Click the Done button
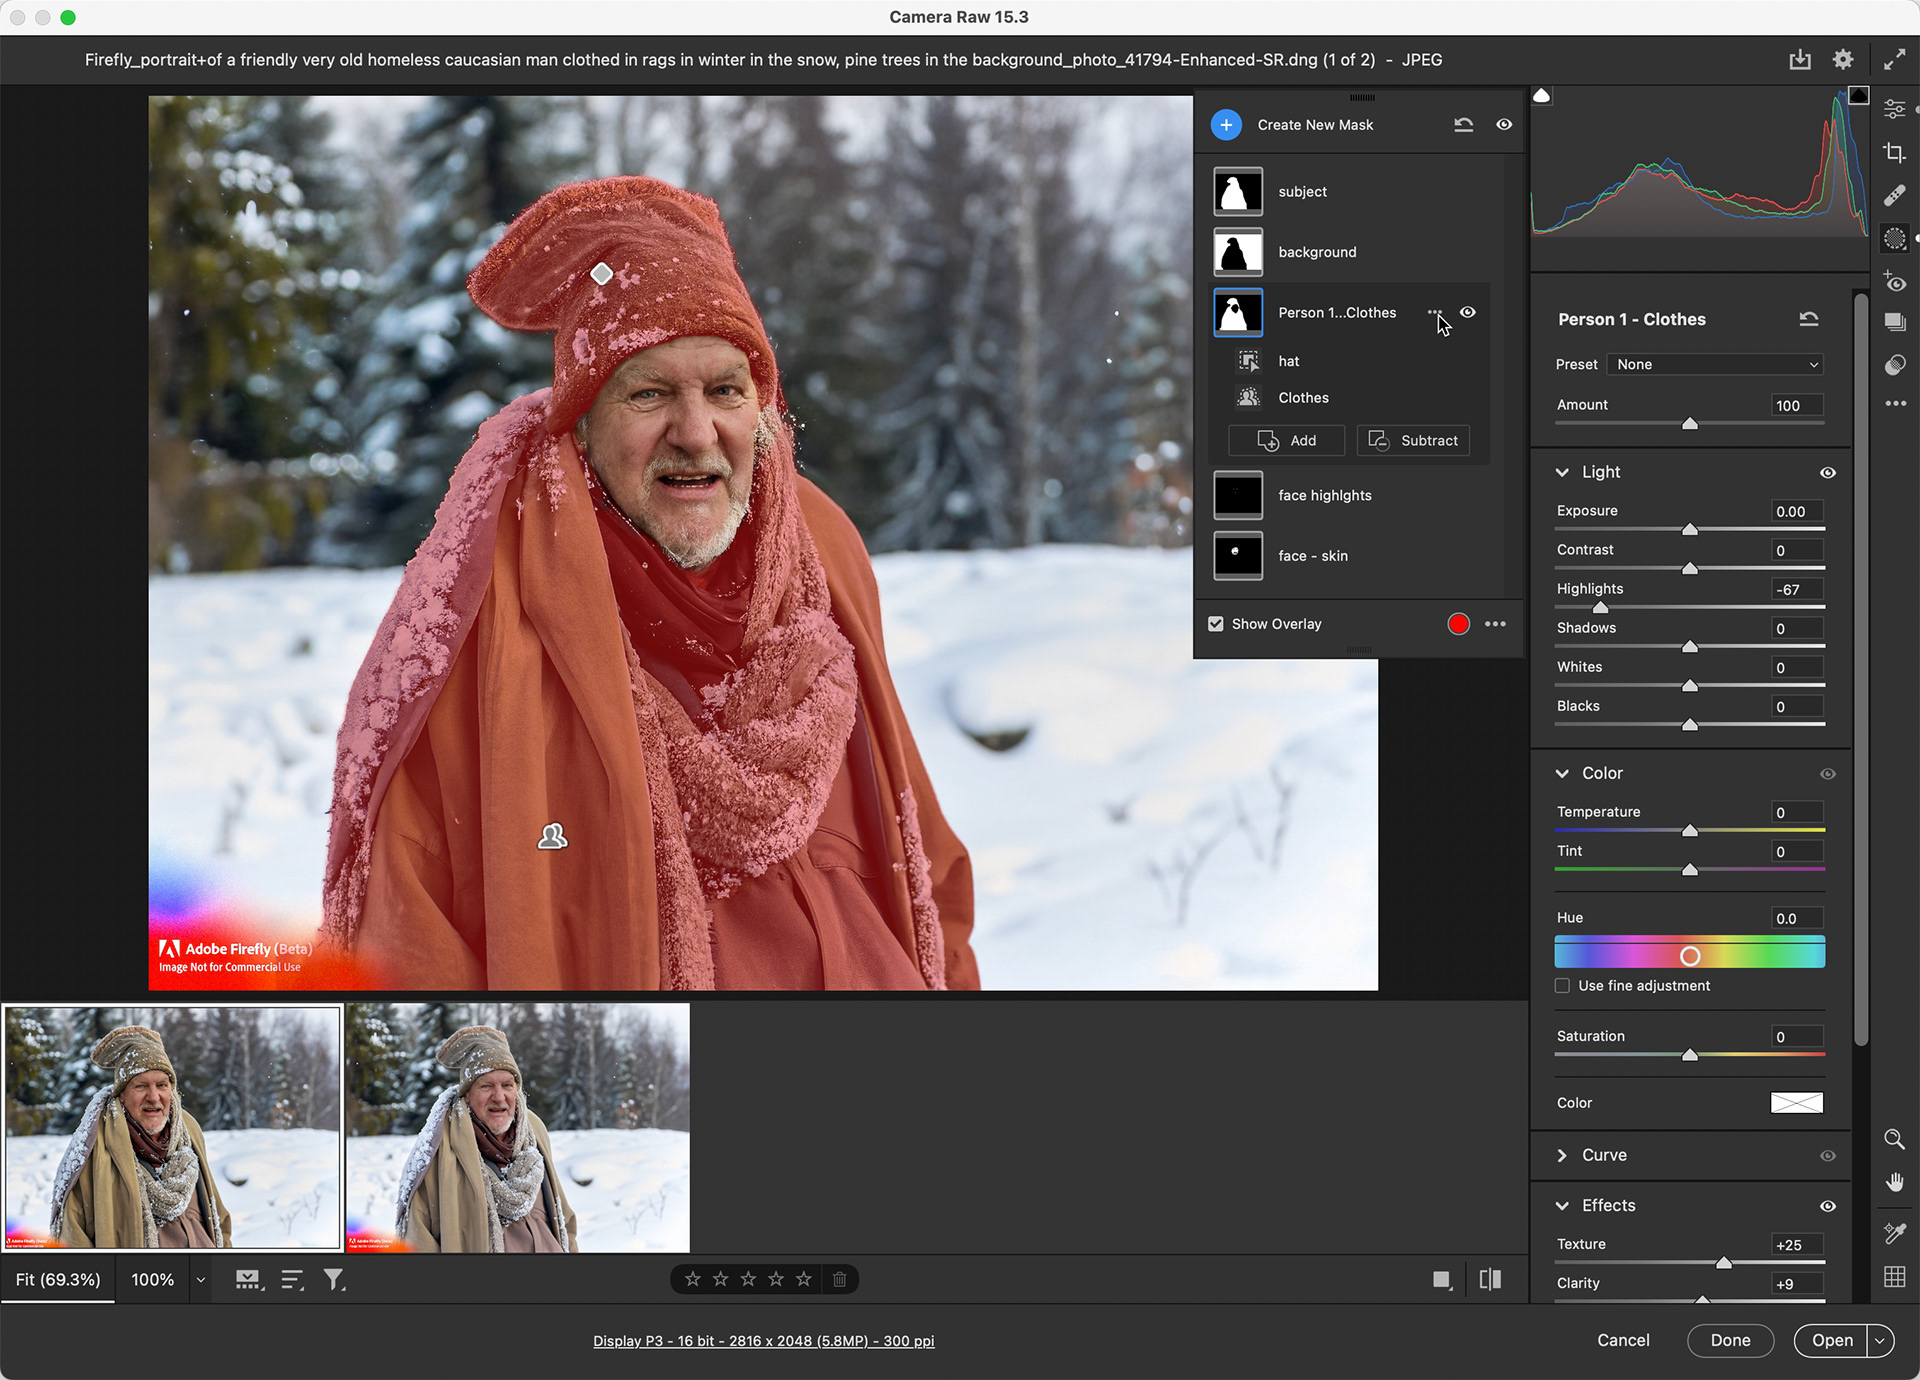Viewport: 1920px width, 1380px height. coord(1730,1341)
